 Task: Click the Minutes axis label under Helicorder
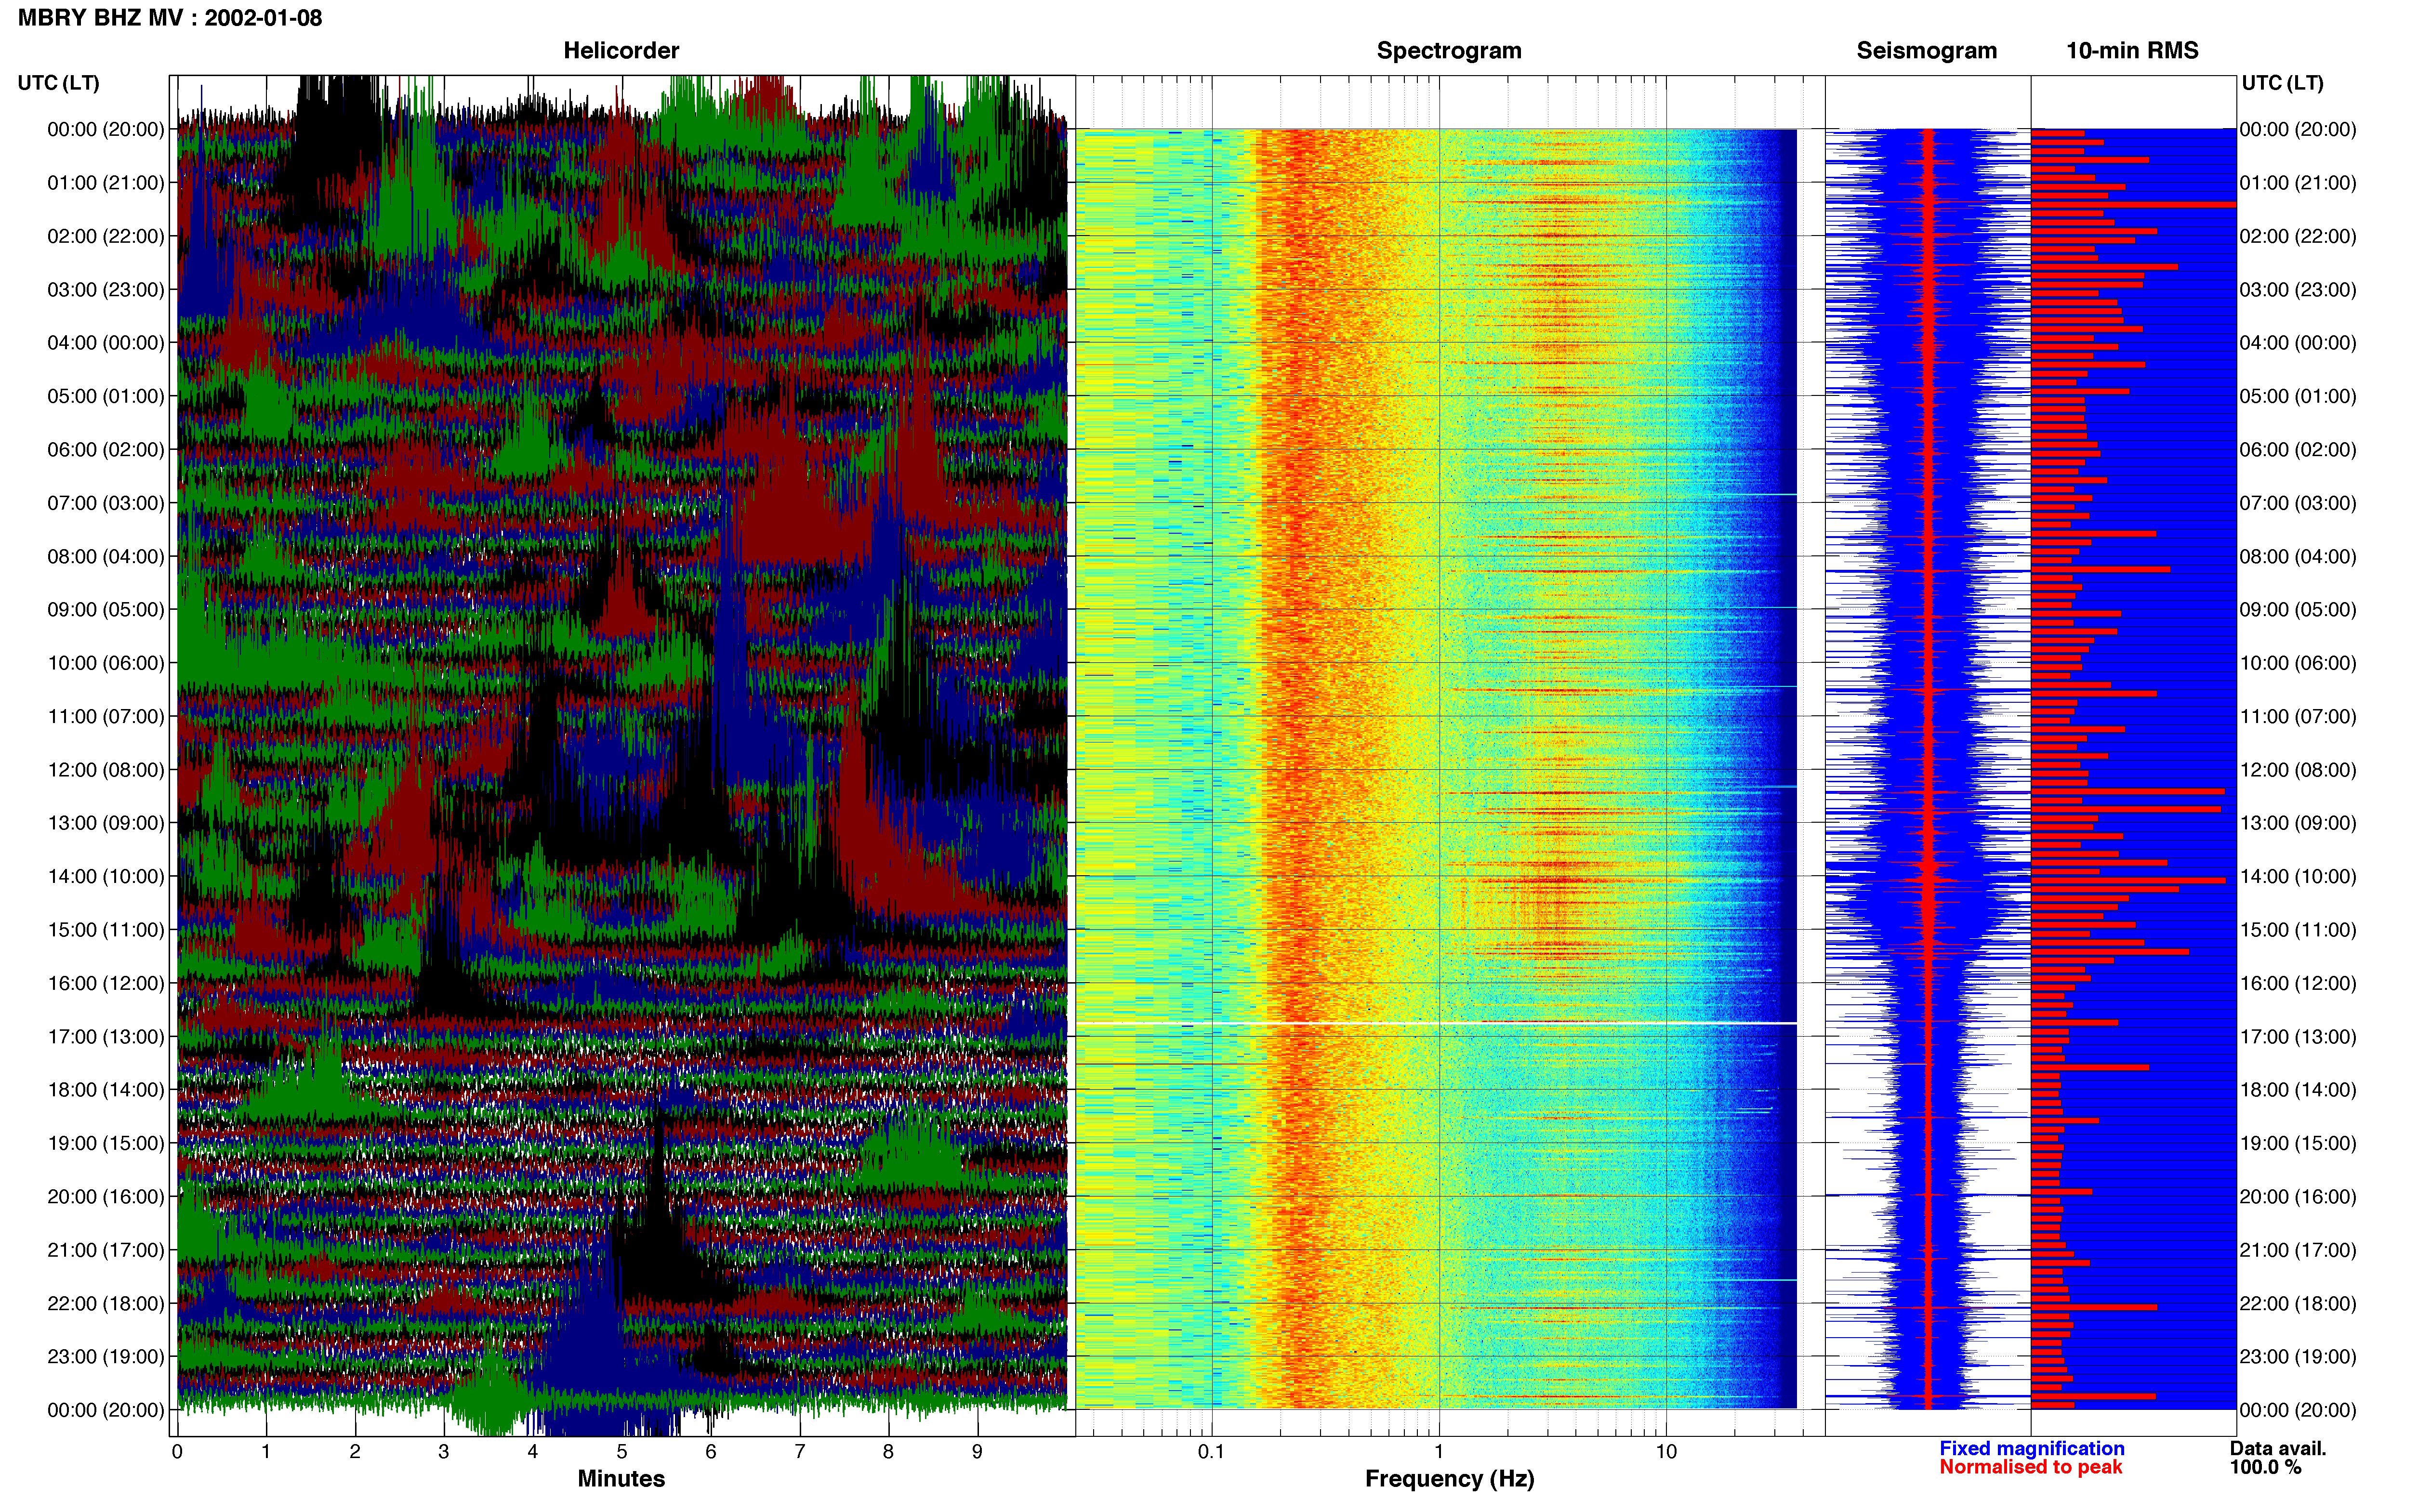click(621, 1479)
